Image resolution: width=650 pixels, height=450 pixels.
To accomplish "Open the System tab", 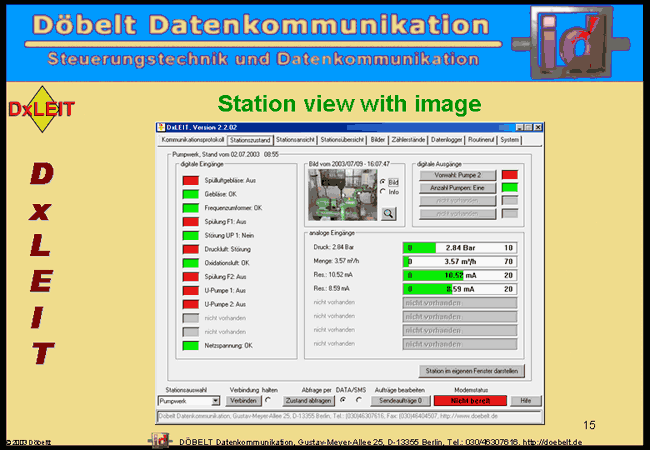I will (x=509, y=140).
